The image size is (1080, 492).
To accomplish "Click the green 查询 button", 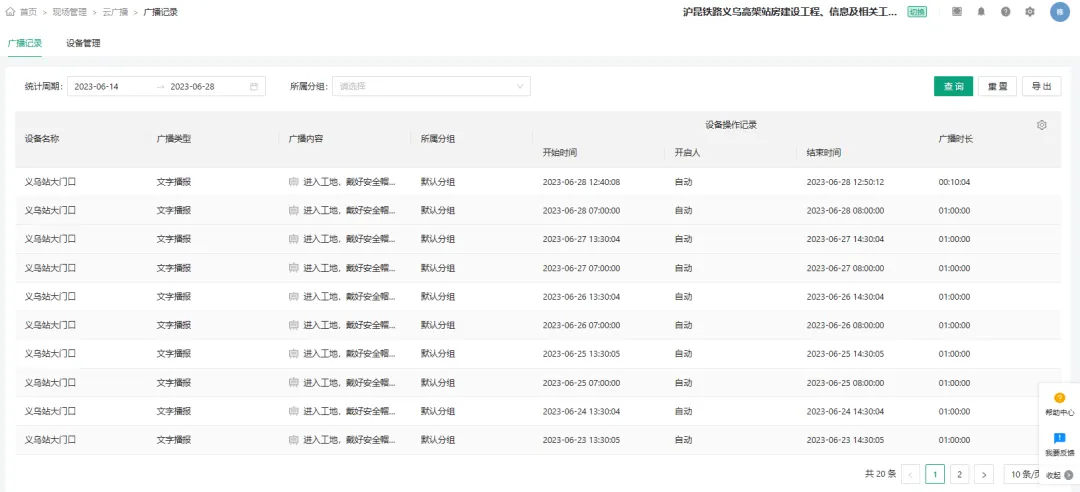I will [x=953, y=86].
